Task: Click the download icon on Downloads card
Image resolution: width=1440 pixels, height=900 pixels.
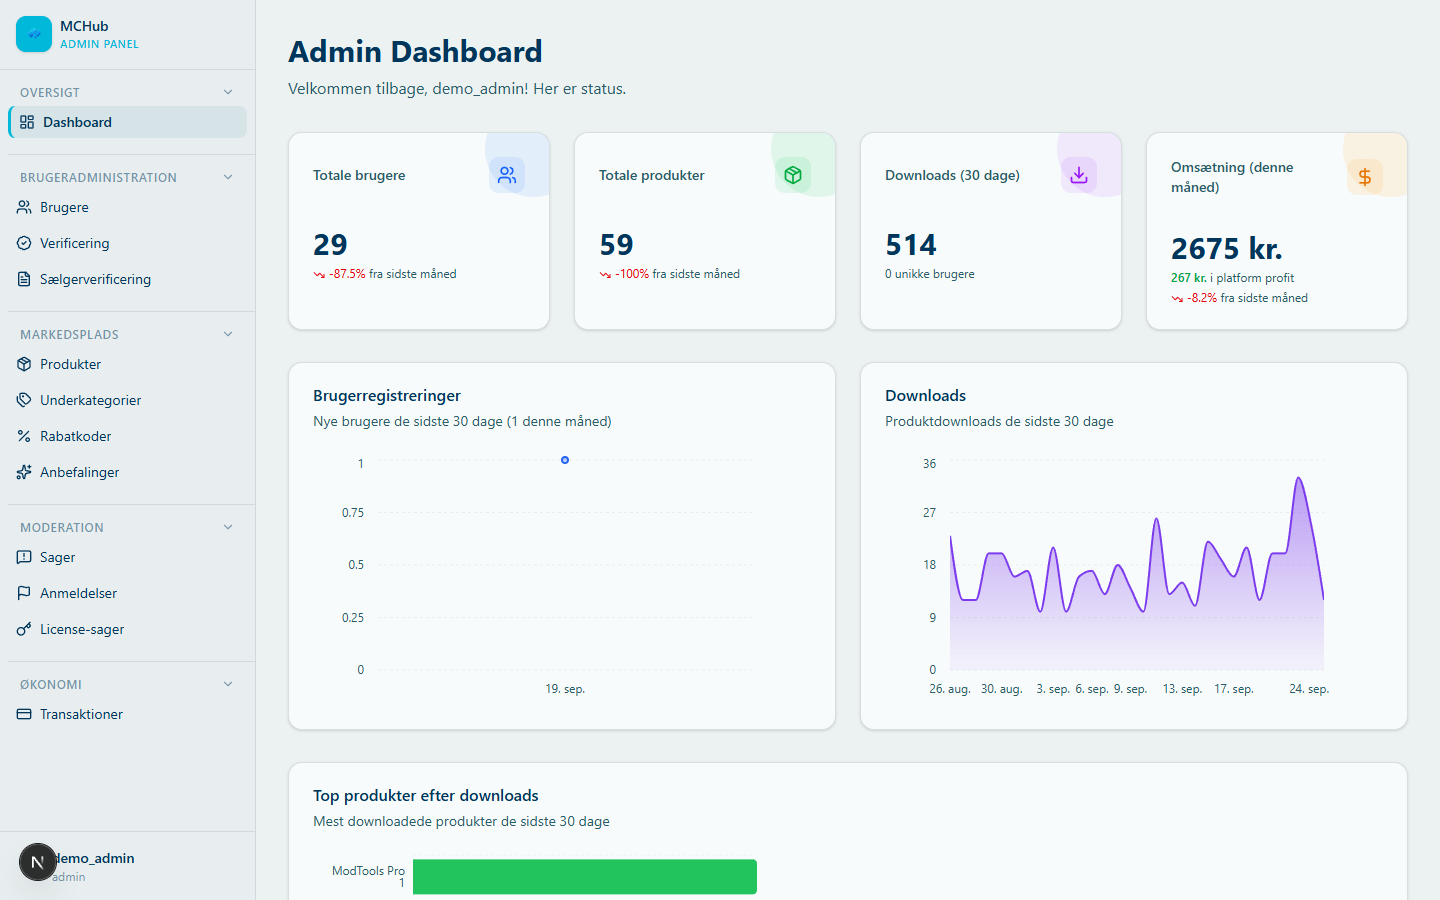Action: click(x=1079, y=175)
